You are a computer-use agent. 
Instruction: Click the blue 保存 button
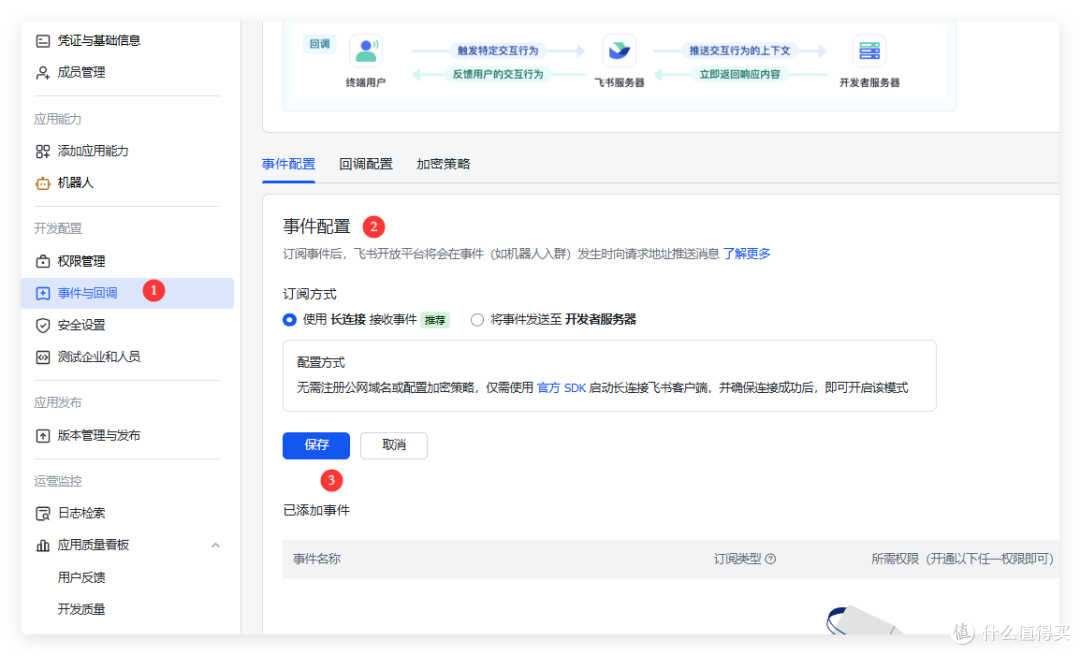(x=316, y=445)
